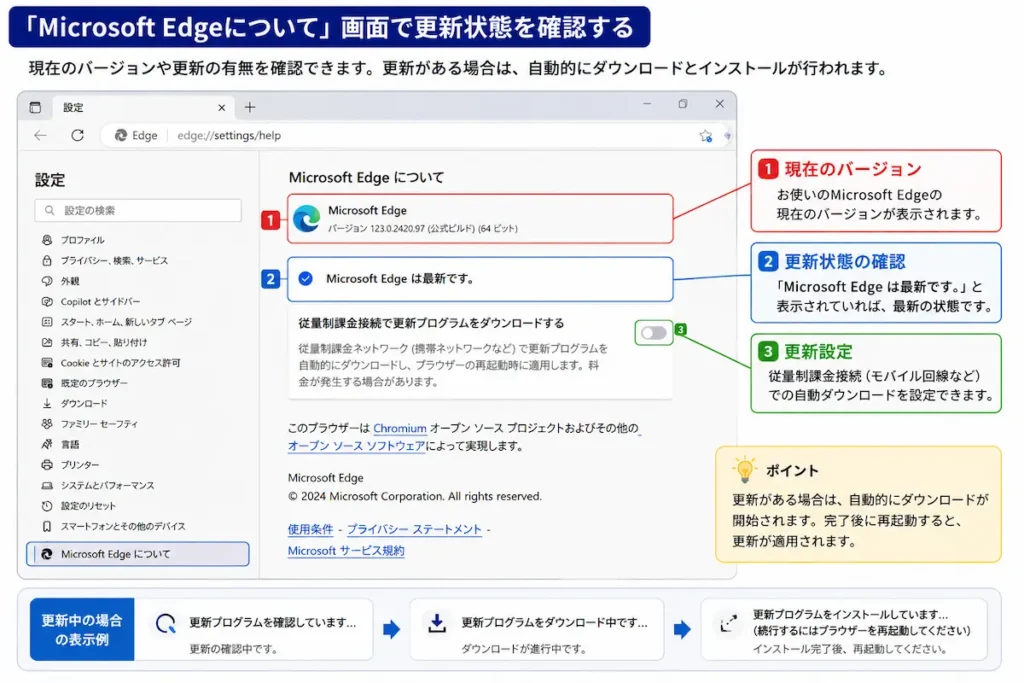This screenshot has height=683, width=1024.
Task: Click the download icon in 更新プログラムをダウンロード中です example
Action: click(437, 624)
